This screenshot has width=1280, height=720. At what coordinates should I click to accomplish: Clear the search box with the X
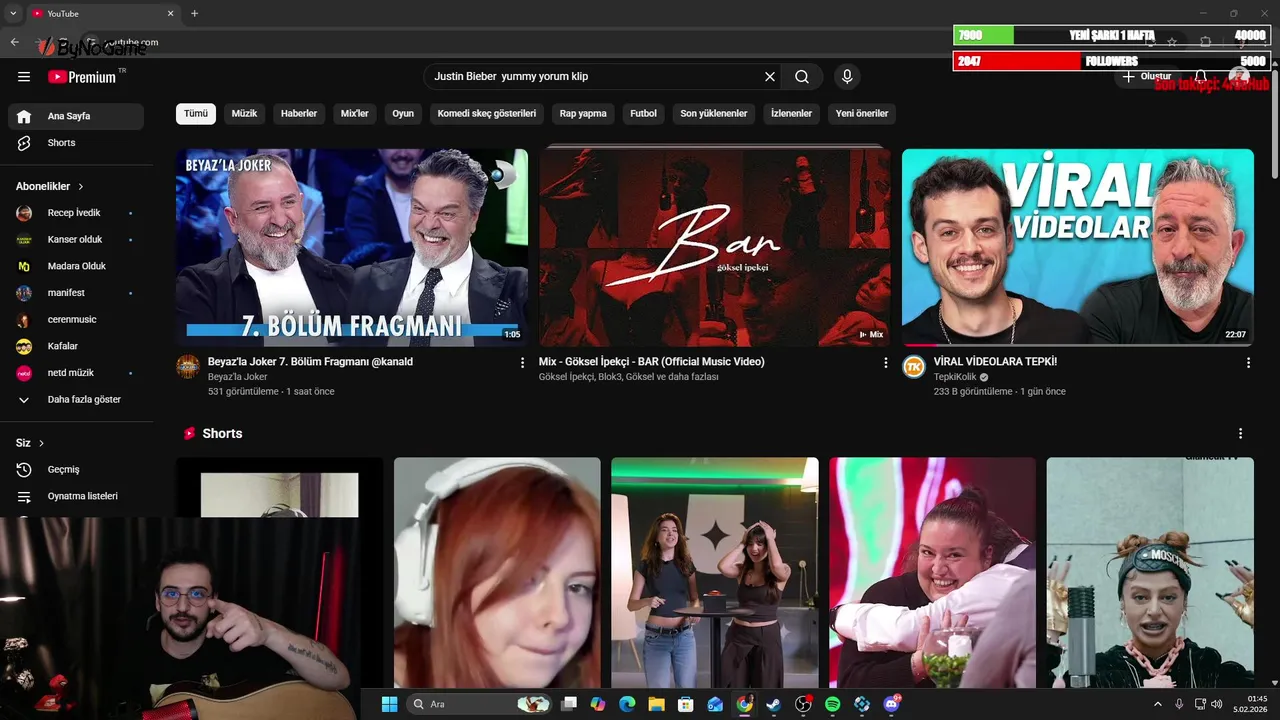(770, 77)
